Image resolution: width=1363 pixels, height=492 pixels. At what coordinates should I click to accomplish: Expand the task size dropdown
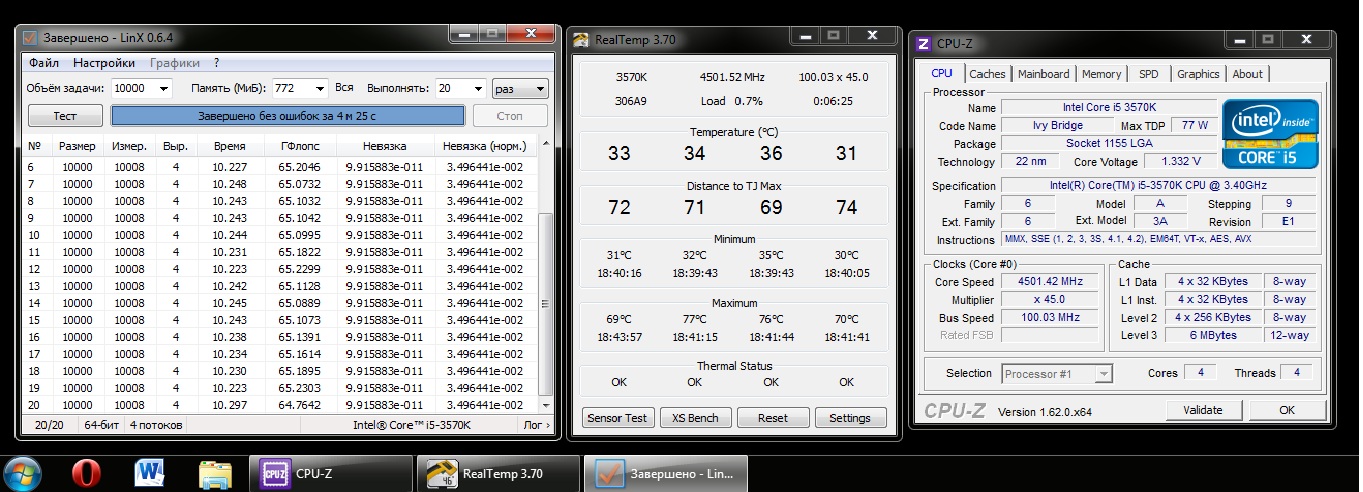pyautogui.click(x=163, y=89)
